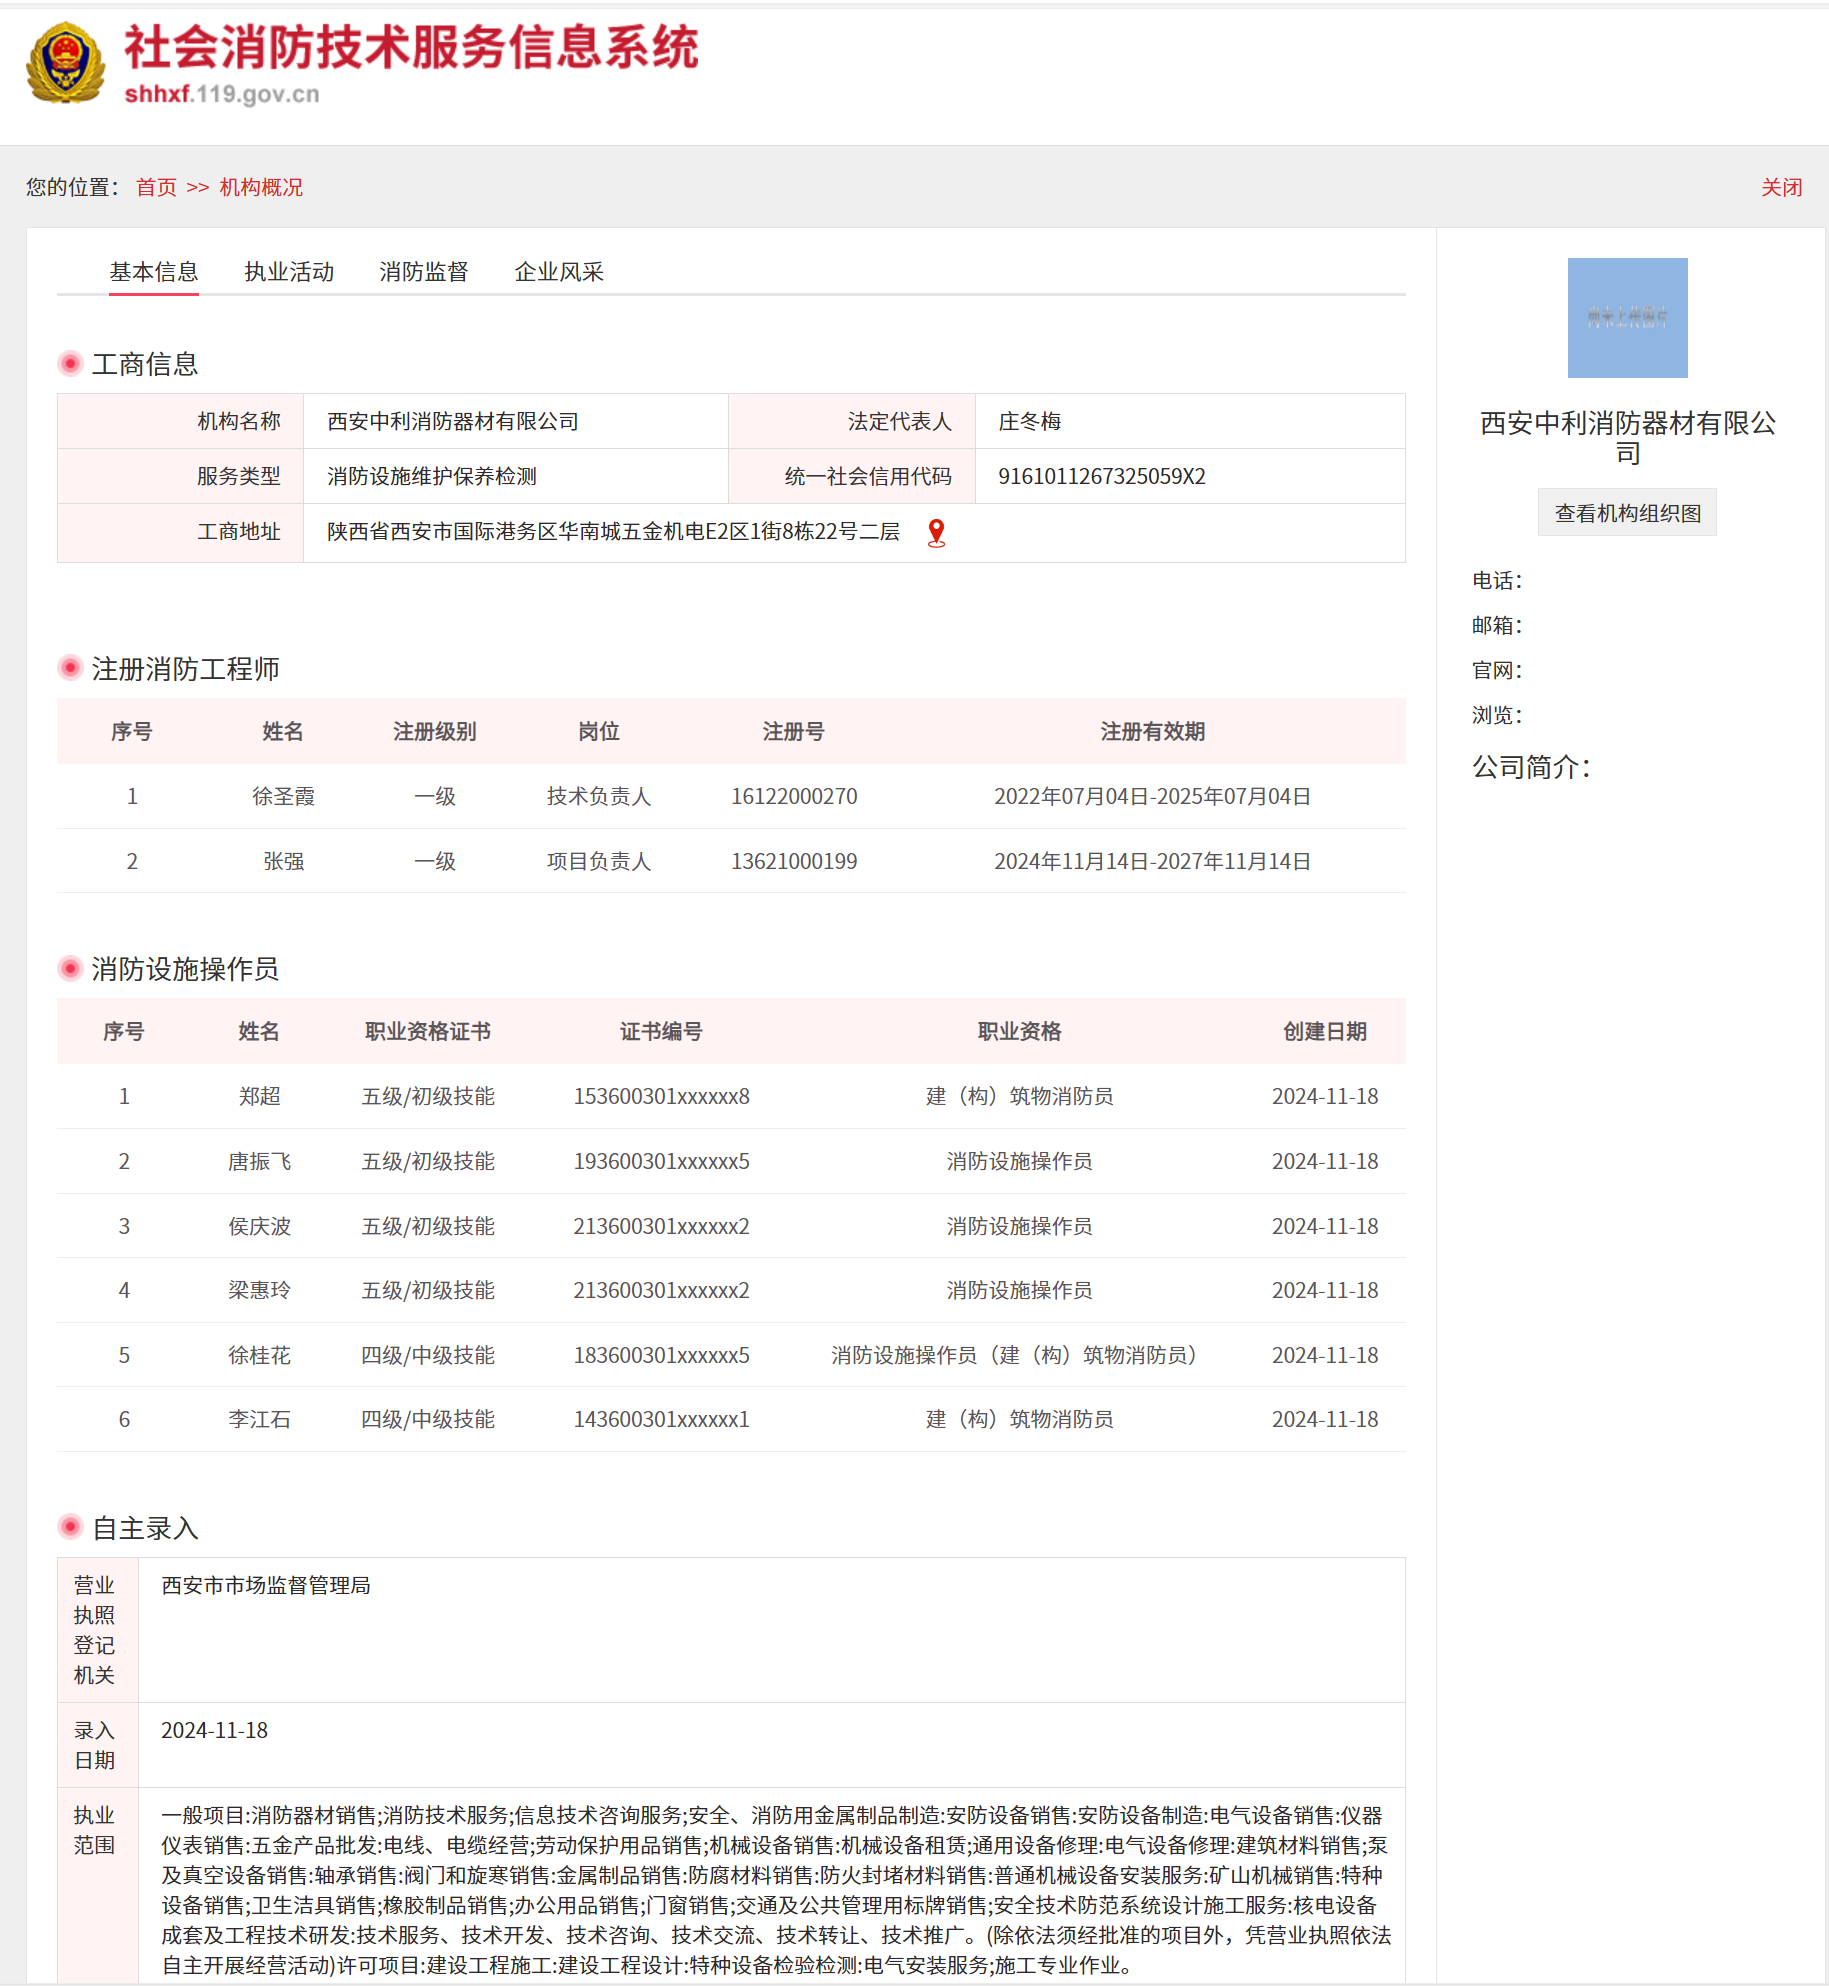Open the 消防监督 tab
Screen dimensions: 1829x1986
424,272
